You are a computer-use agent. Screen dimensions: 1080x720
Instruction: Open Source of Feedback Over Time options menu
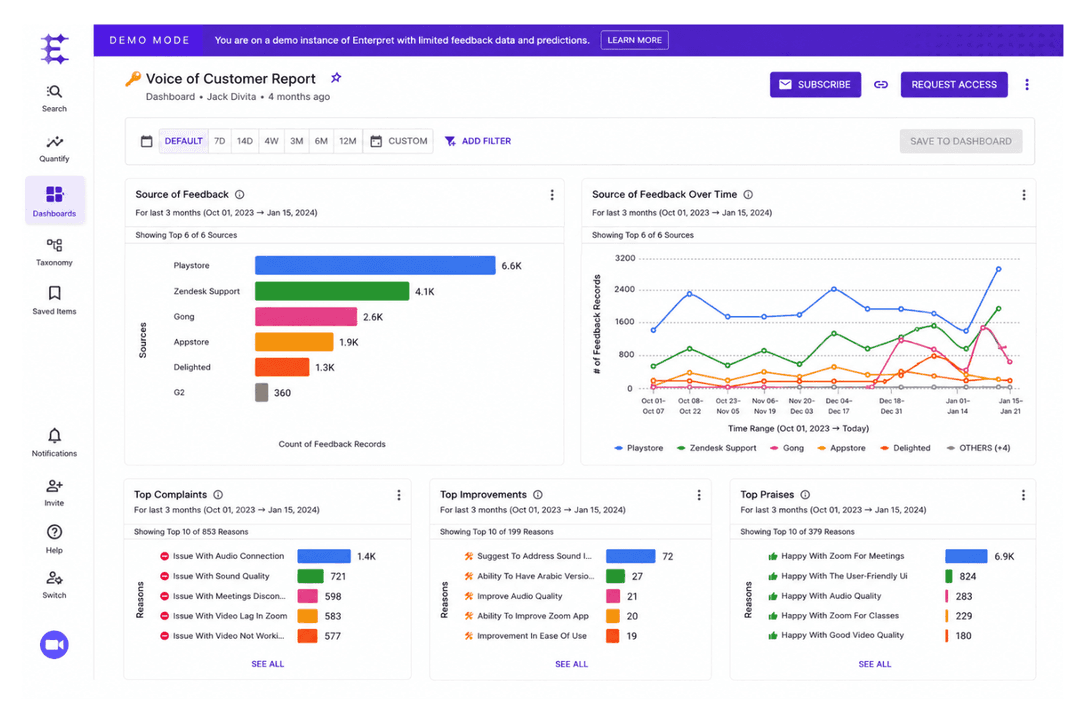(x=1024, y=195)
